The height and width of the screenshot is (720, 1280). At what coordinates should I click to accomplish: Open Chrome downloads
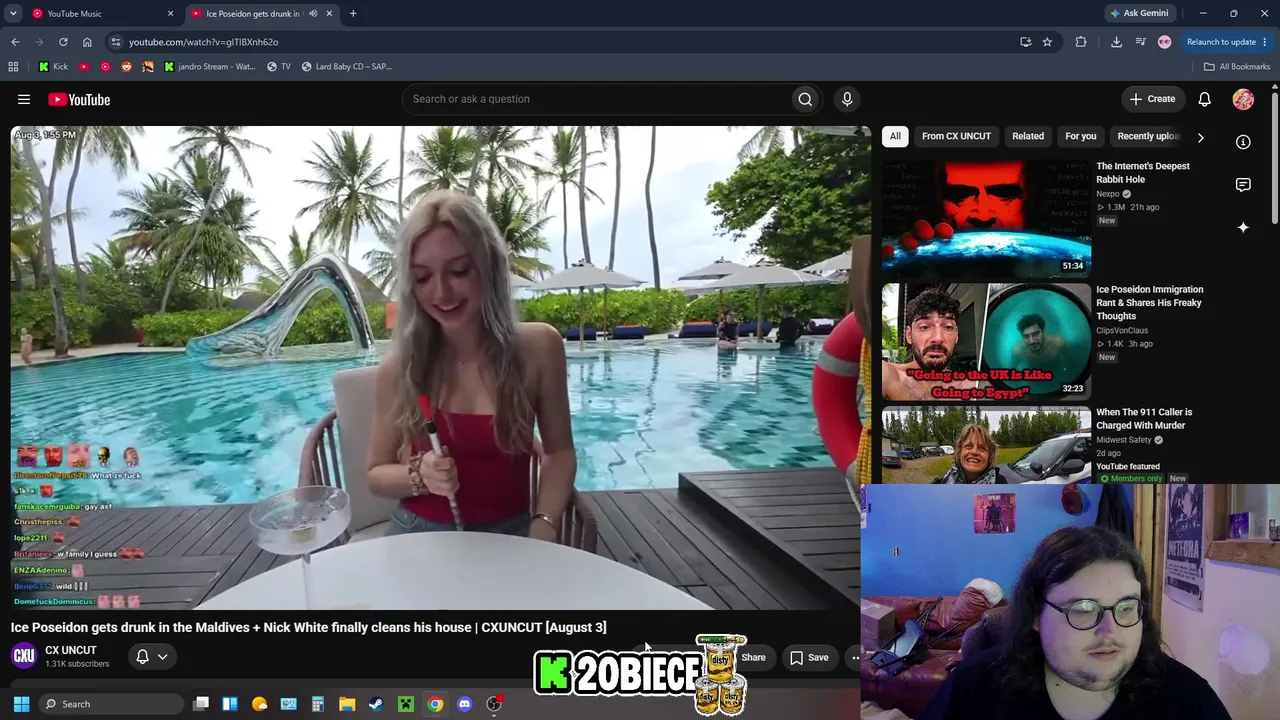tap(1116, 42)
